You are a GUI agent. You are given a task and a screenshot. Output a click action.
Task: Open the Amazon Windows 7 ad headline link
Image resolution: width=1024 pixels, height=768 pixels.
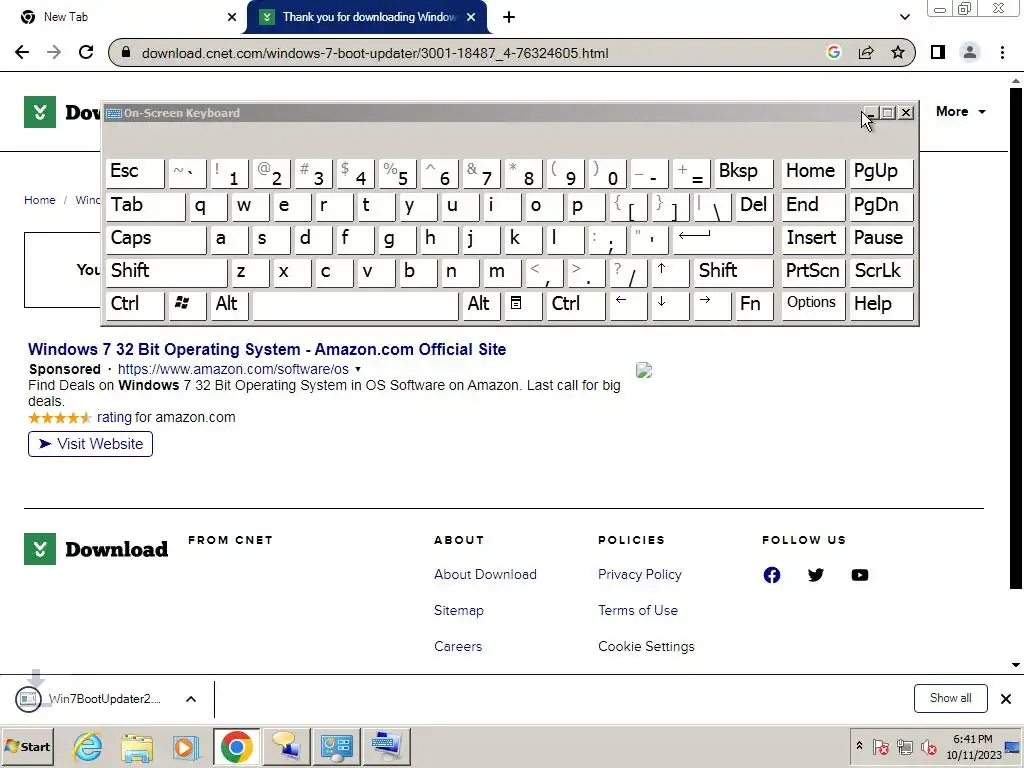(266, 349)
